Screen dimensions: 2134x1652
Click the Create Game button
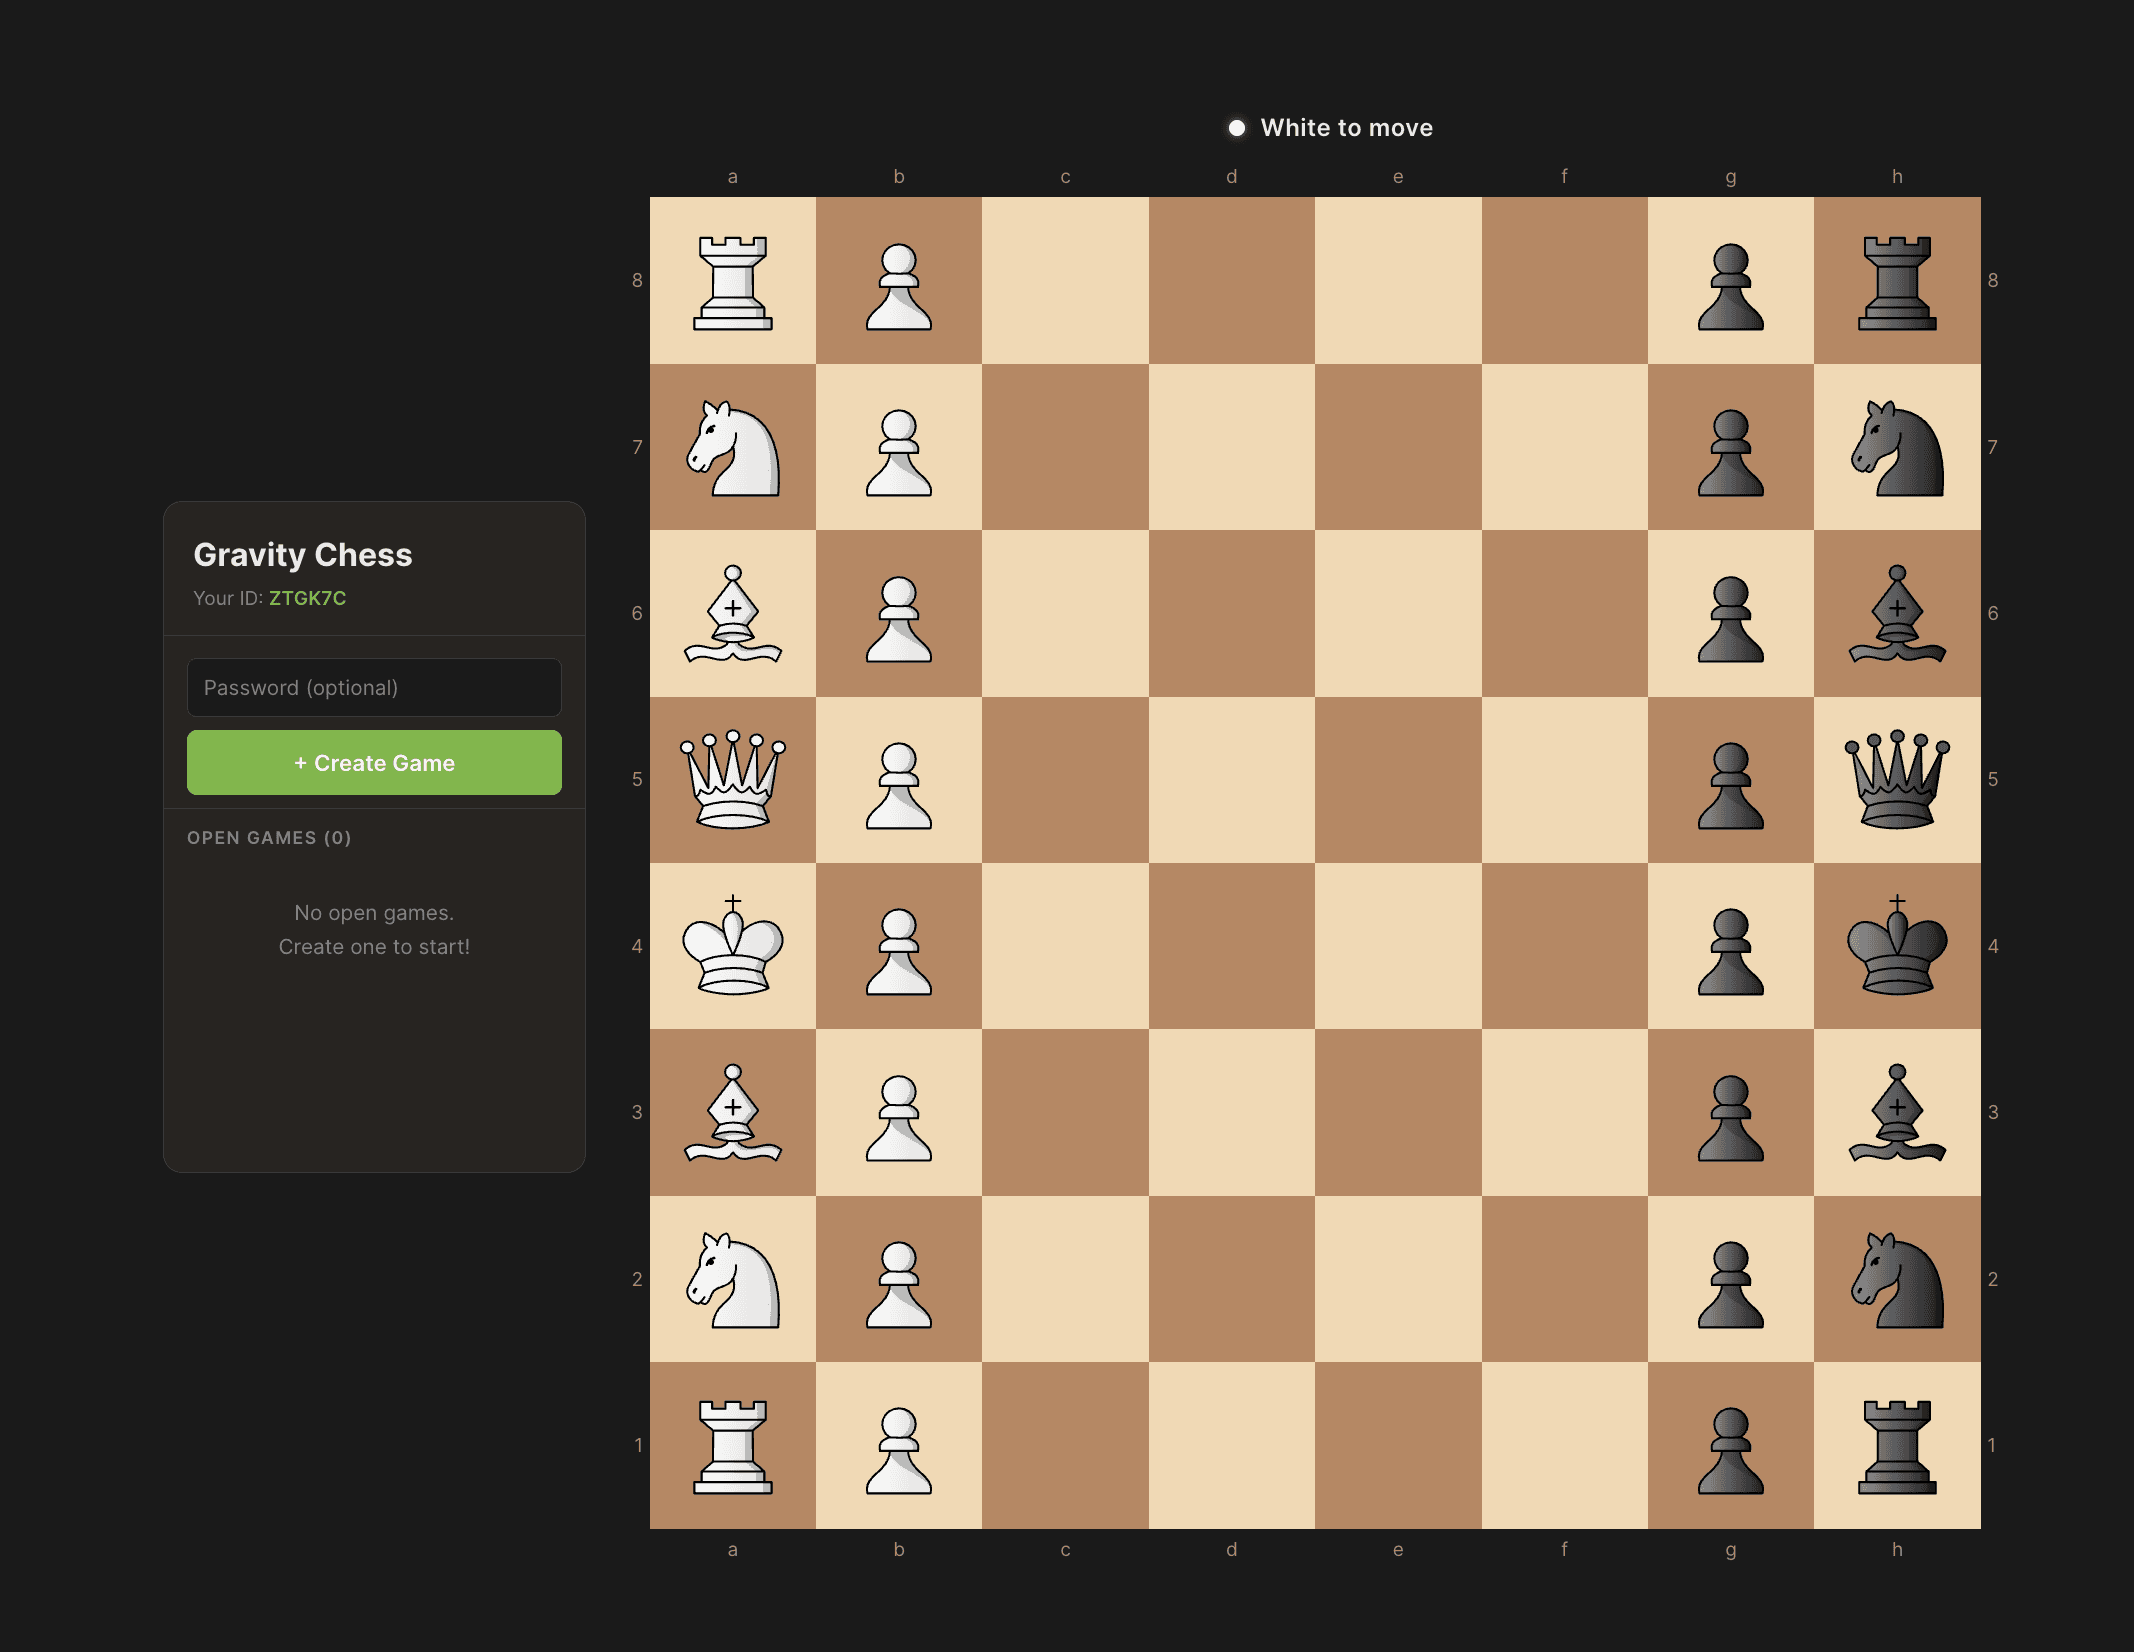point(374,763)
